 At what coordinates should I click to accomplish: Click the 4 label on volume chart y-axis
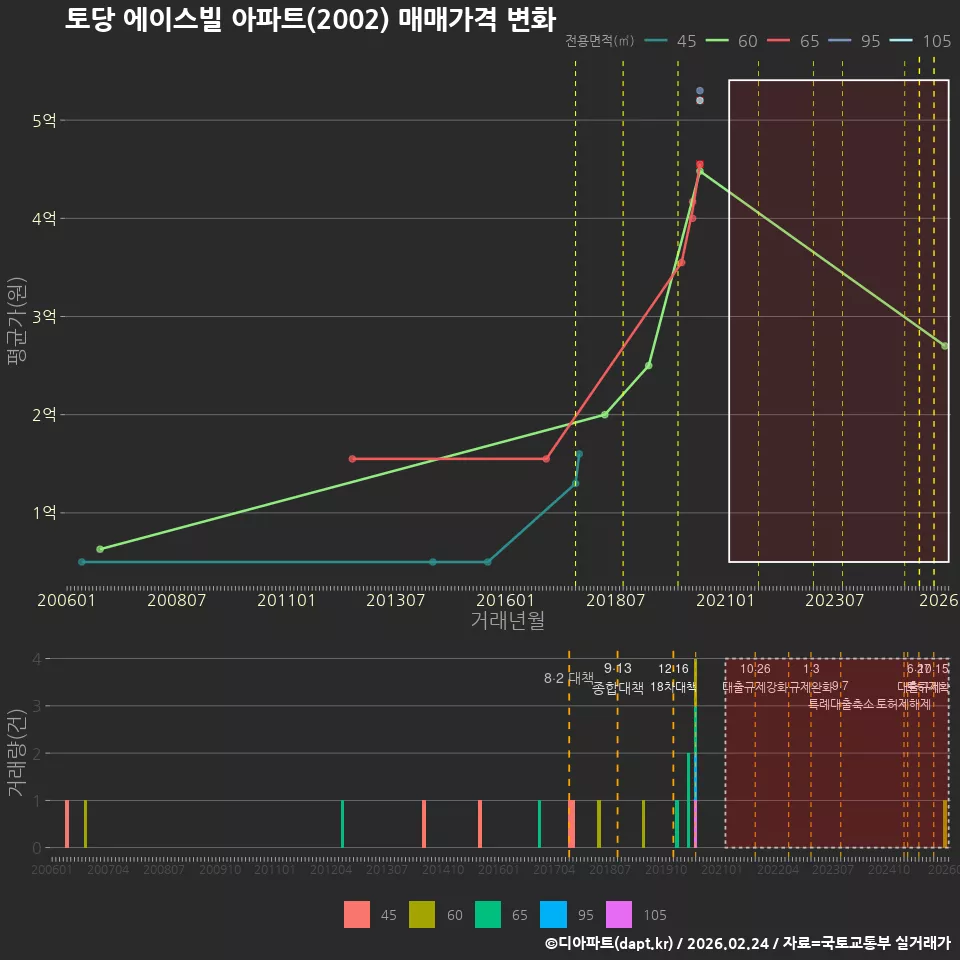point(37,659)
